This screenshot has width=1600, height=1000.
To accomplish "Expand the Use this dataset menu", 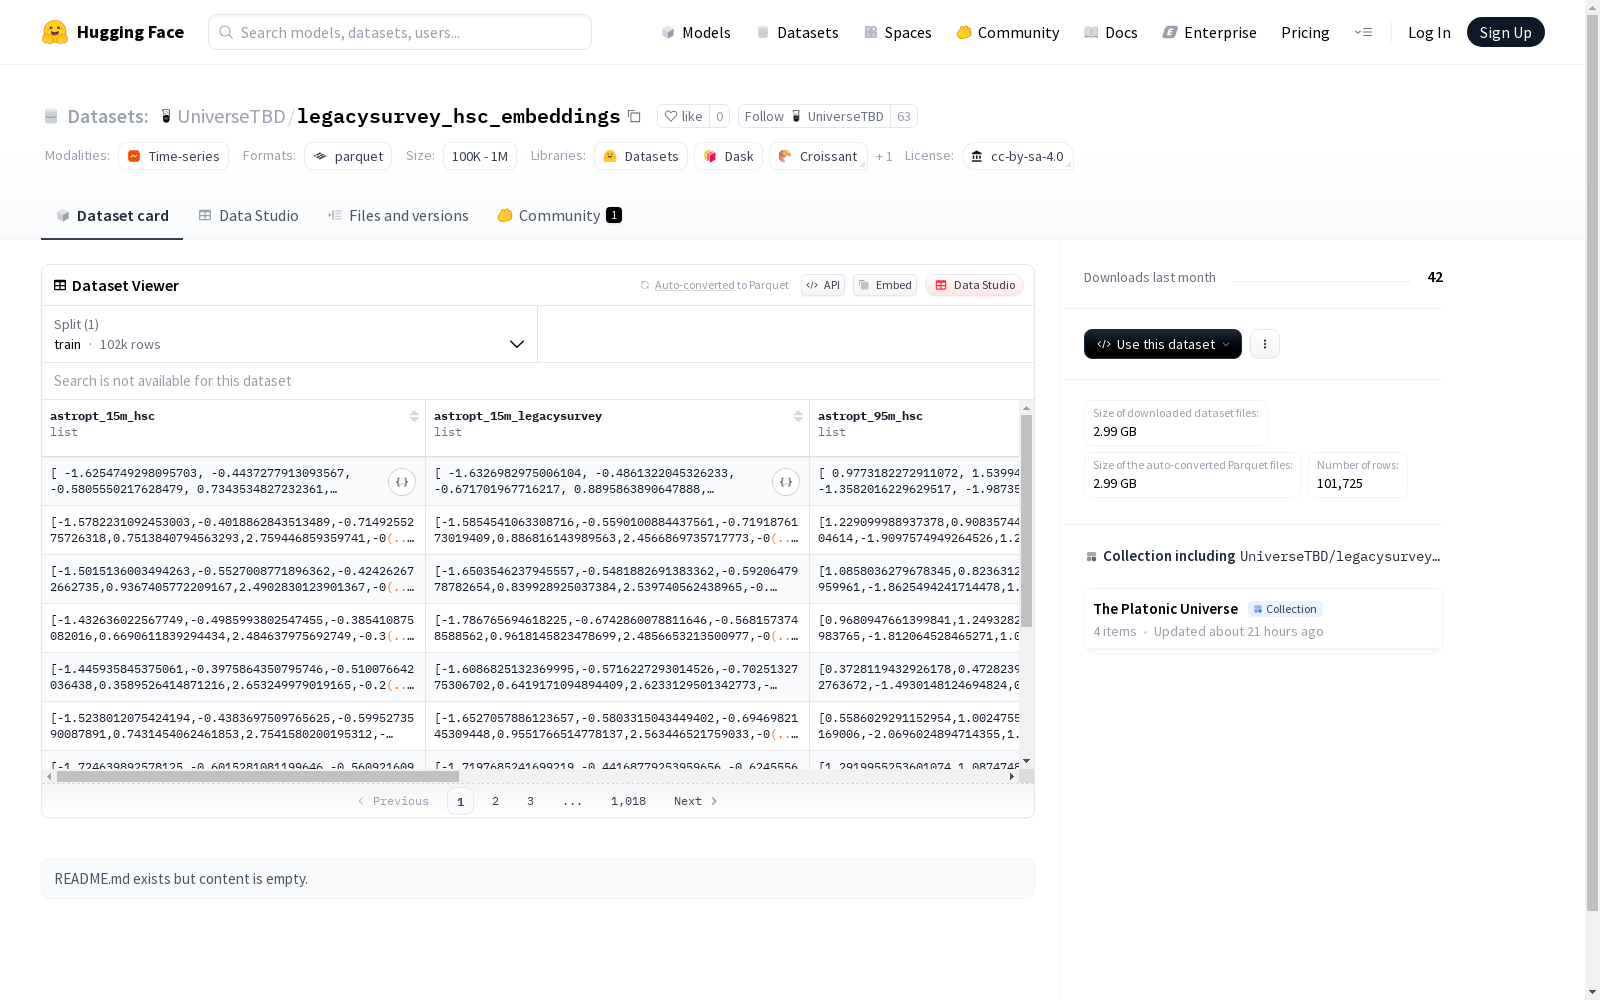I will [x=1163, y=344].
